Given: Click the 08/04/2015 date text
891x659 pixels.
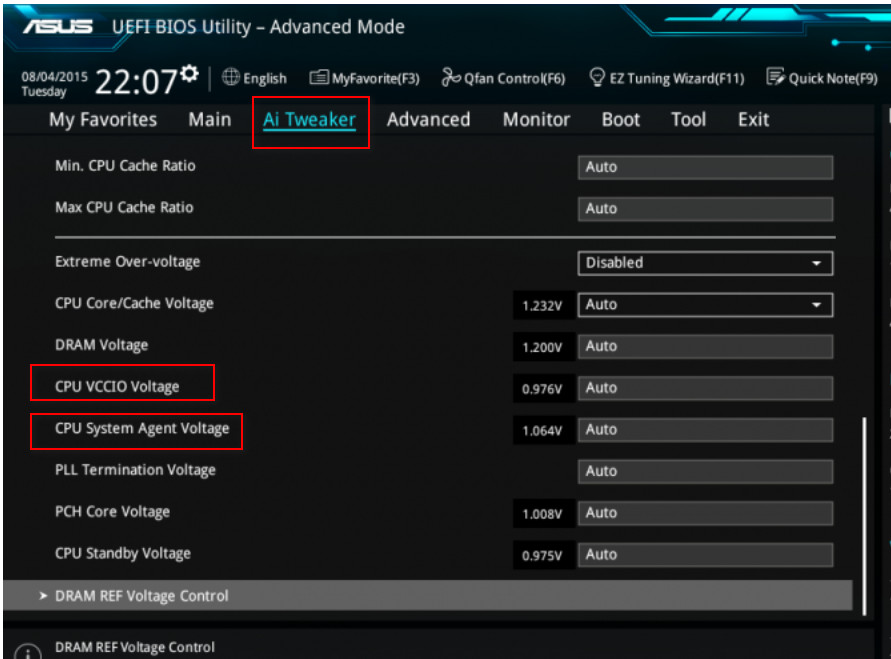Looking at the screenshot, I should tap(55, 77).
